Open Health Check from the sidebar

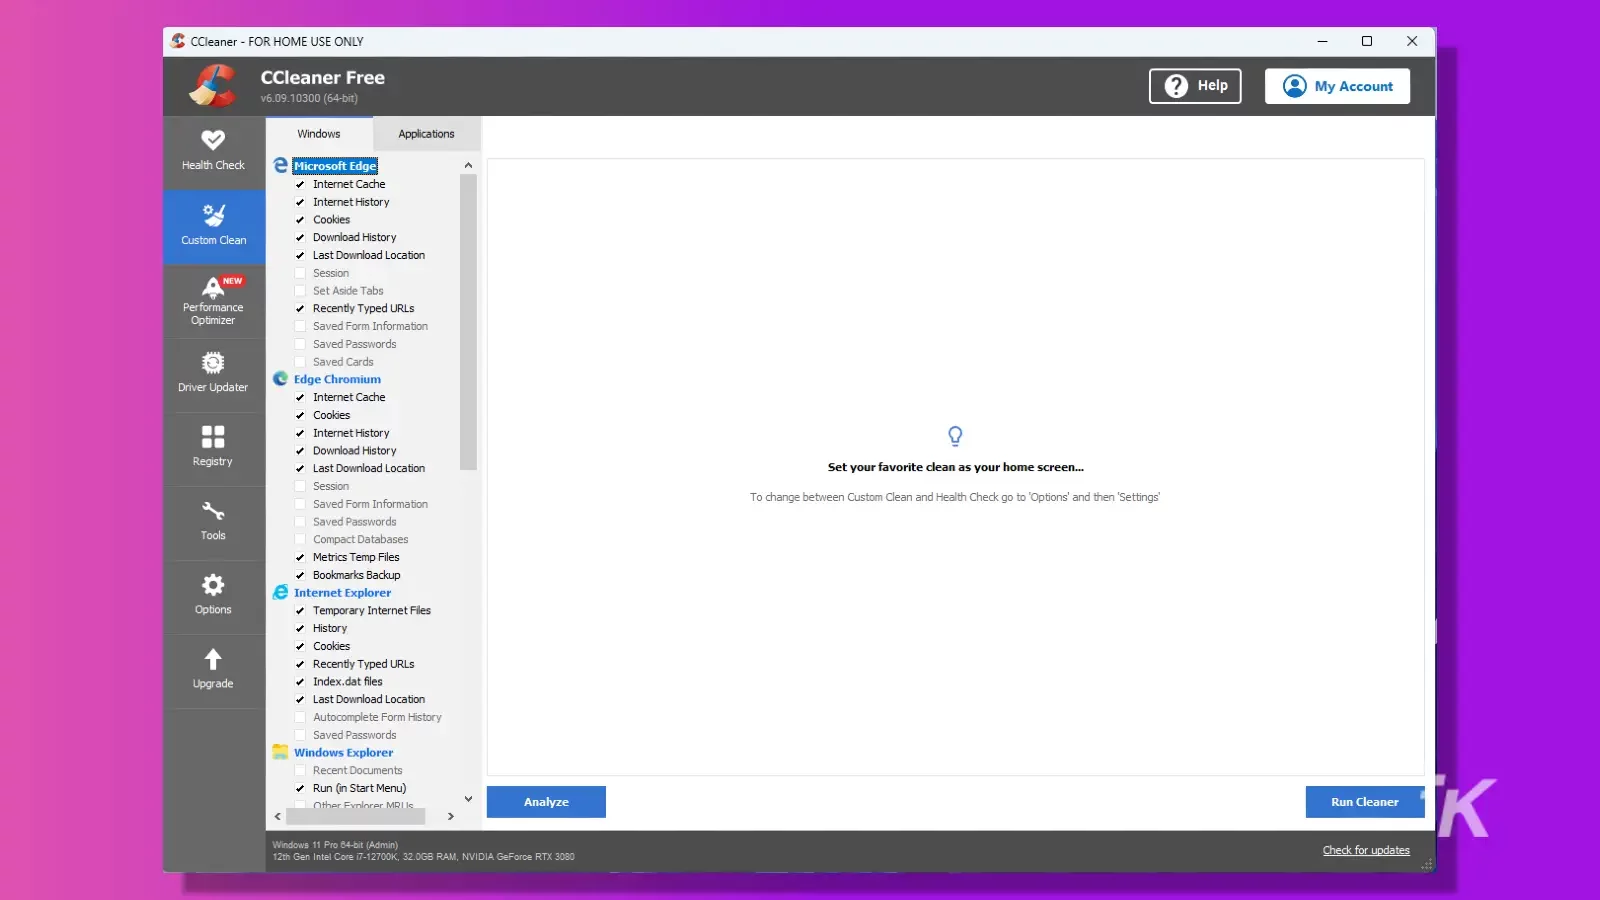(x=213, y=152)
